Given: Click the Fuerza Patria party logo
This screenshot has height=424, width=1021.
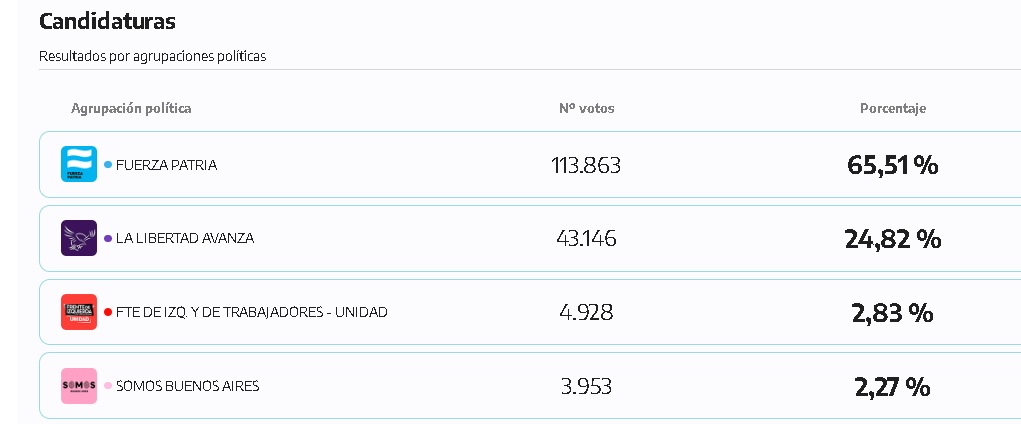Looking at the screenshot, I should [79, 164].
